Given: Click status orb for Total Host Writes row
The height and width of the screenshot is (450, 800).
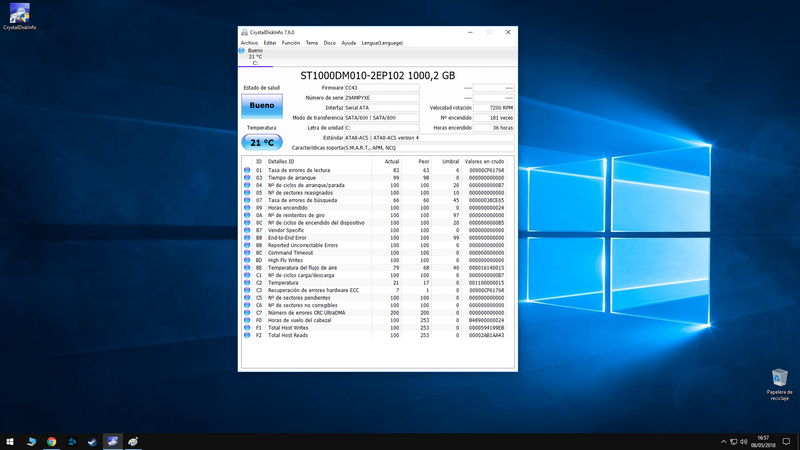Looking at the screenshot, I should pyautogui.click(x=247, y=328).
